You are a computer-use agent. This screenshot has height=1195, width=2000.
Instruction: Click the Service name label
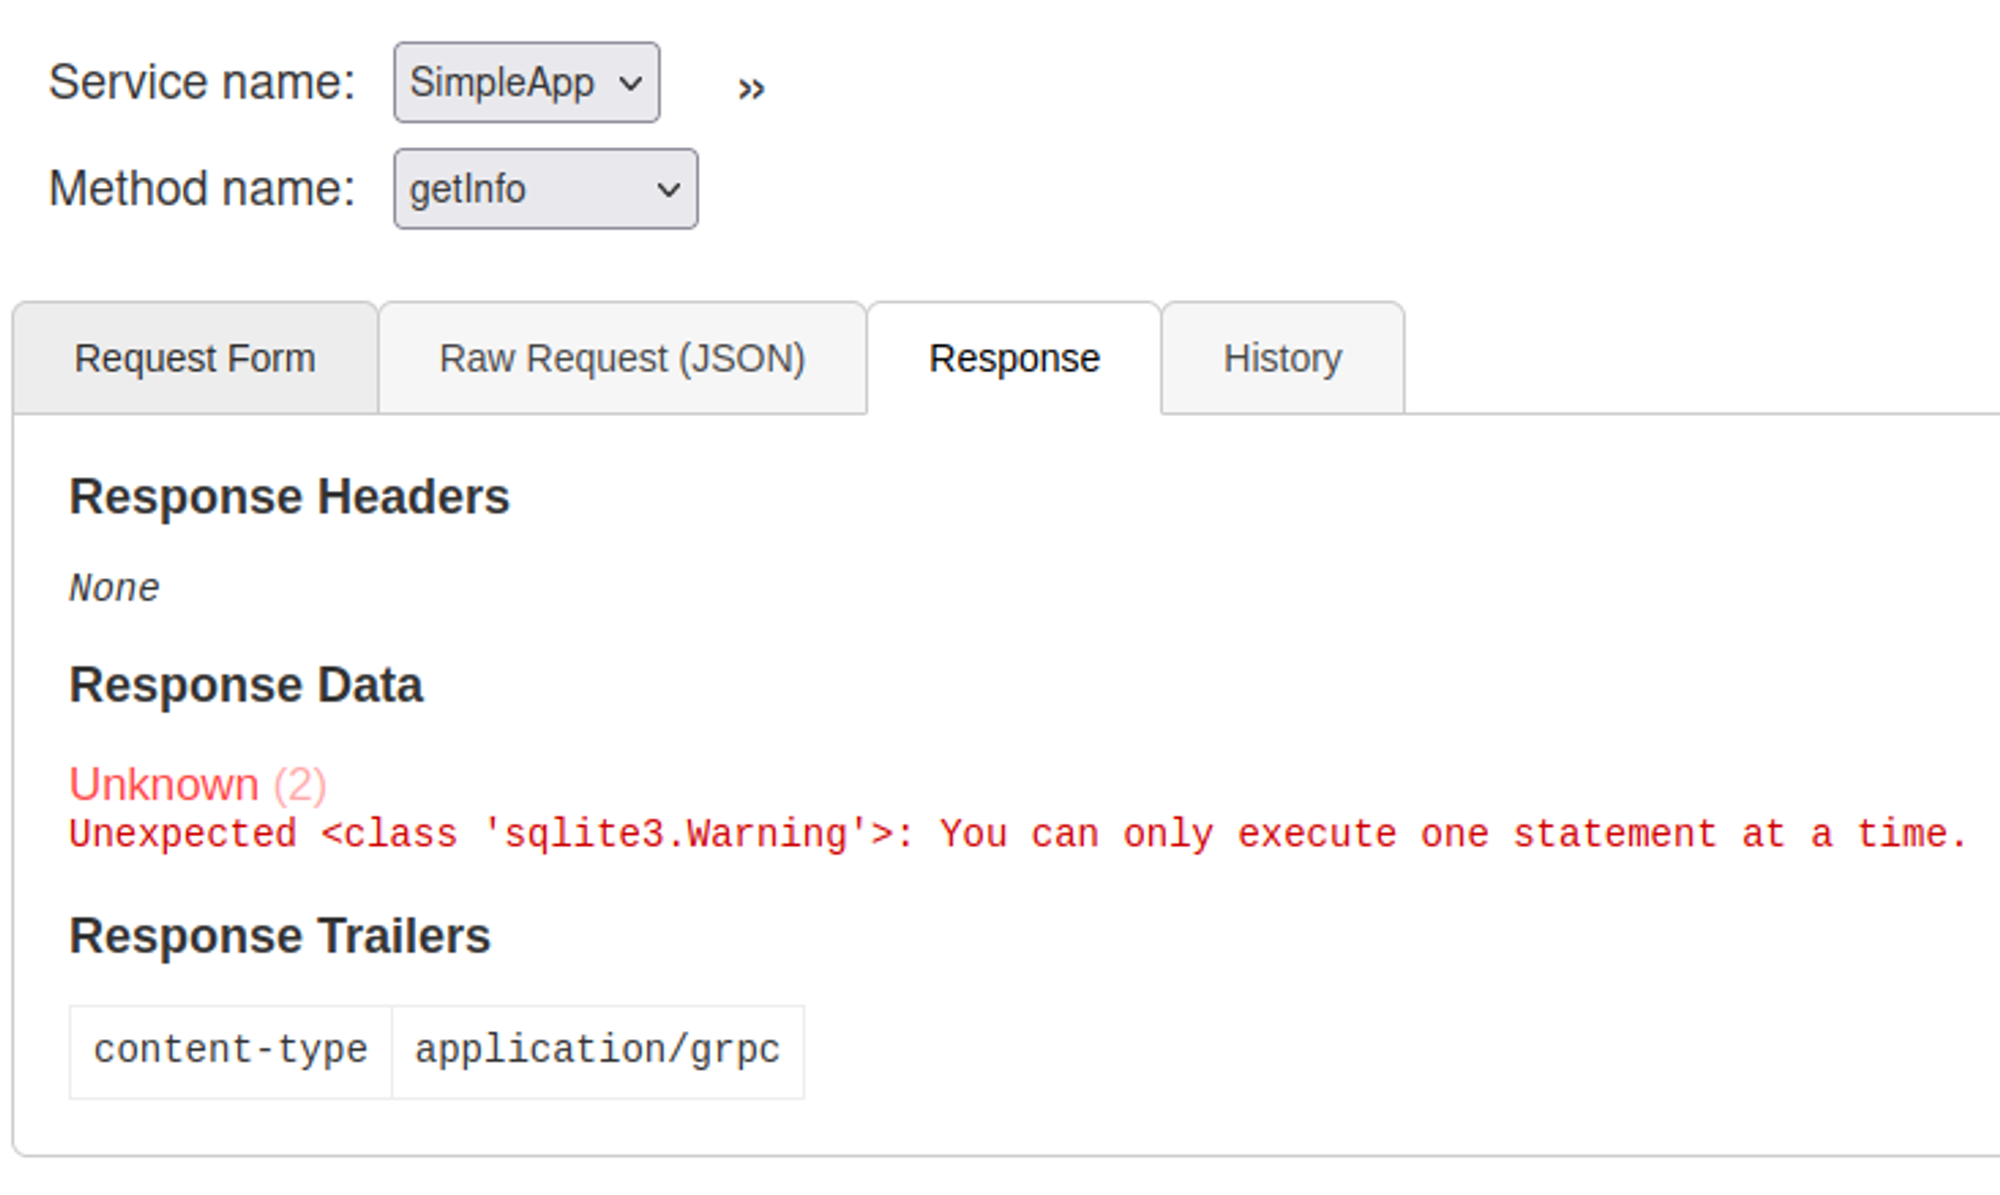click(x=202, y=83)
